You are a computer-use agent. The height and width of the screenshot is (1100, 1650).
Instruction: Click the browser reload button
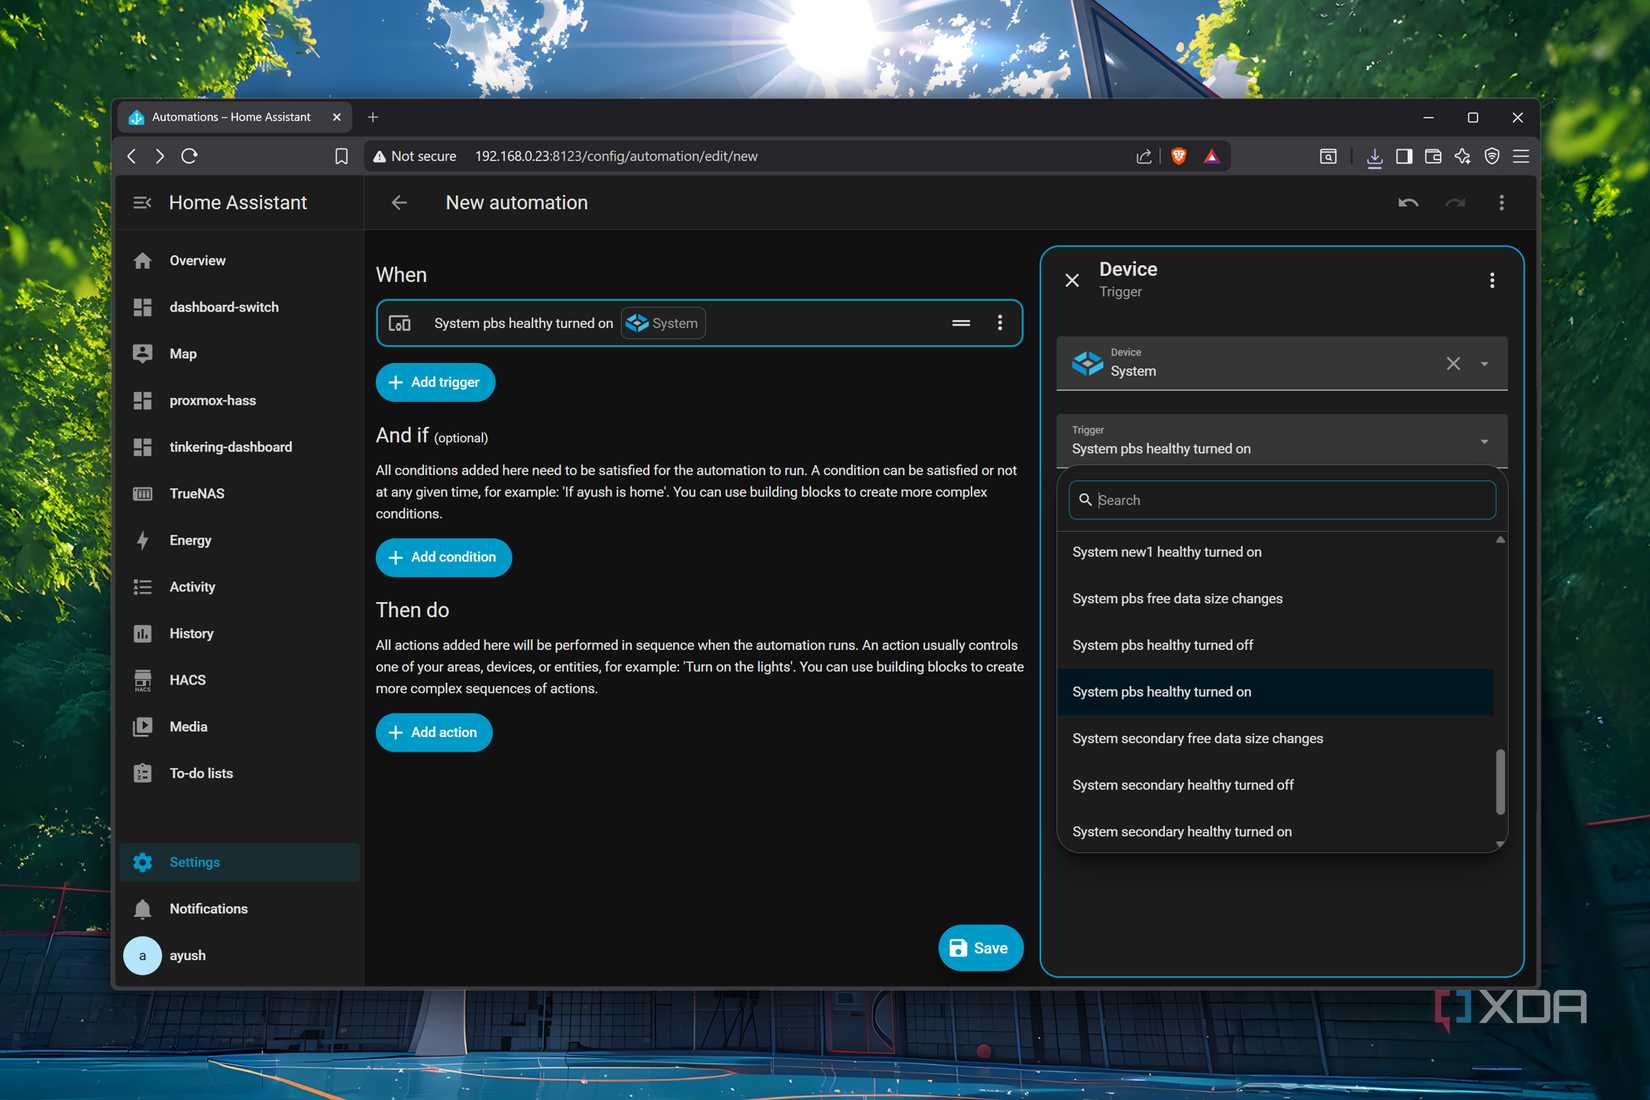pos(189,156)
